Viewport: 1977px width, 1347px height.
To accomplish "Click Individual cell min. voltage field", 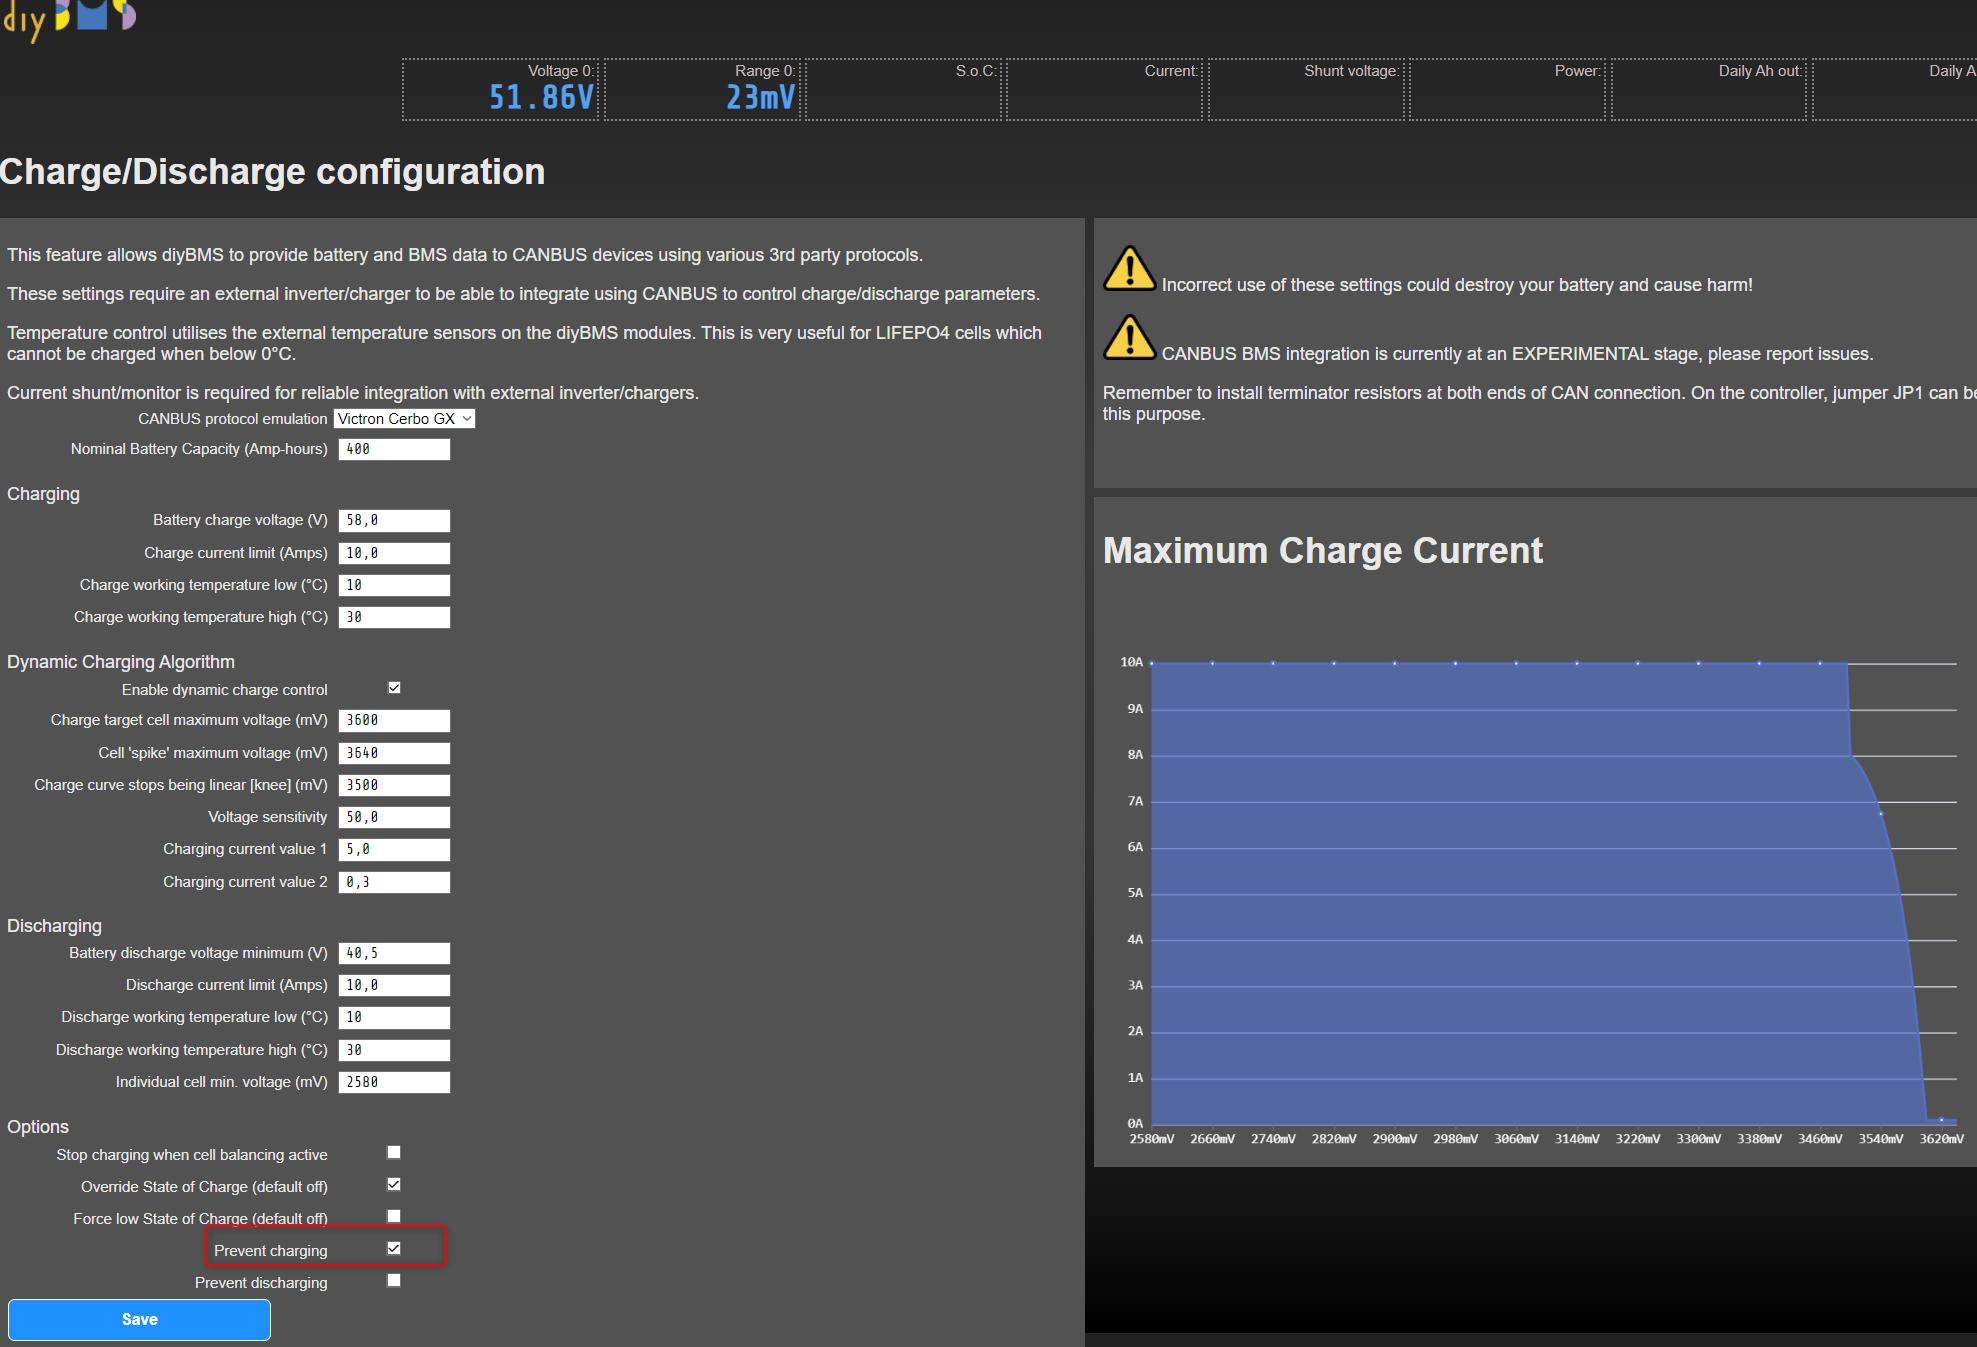I will [394, 1082].
